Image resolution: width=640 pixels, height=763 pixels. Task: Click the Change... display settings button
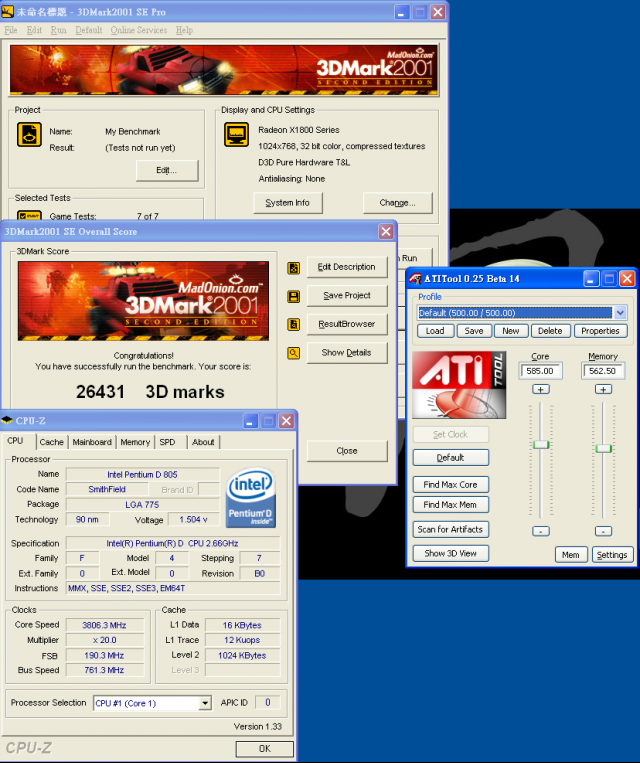click(x=398, y=203)
